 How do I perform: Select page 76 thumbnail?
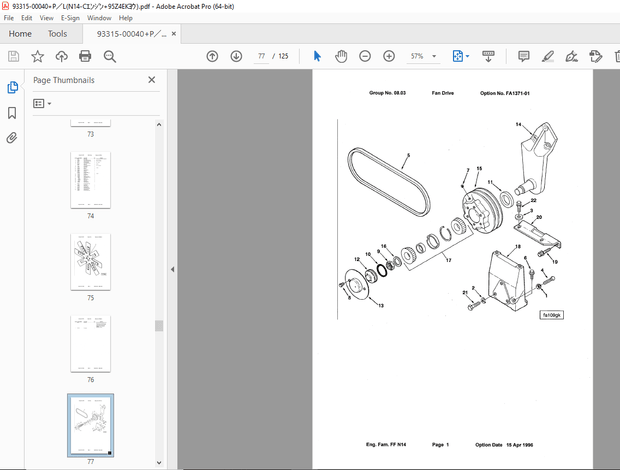(x=91, y=344)
